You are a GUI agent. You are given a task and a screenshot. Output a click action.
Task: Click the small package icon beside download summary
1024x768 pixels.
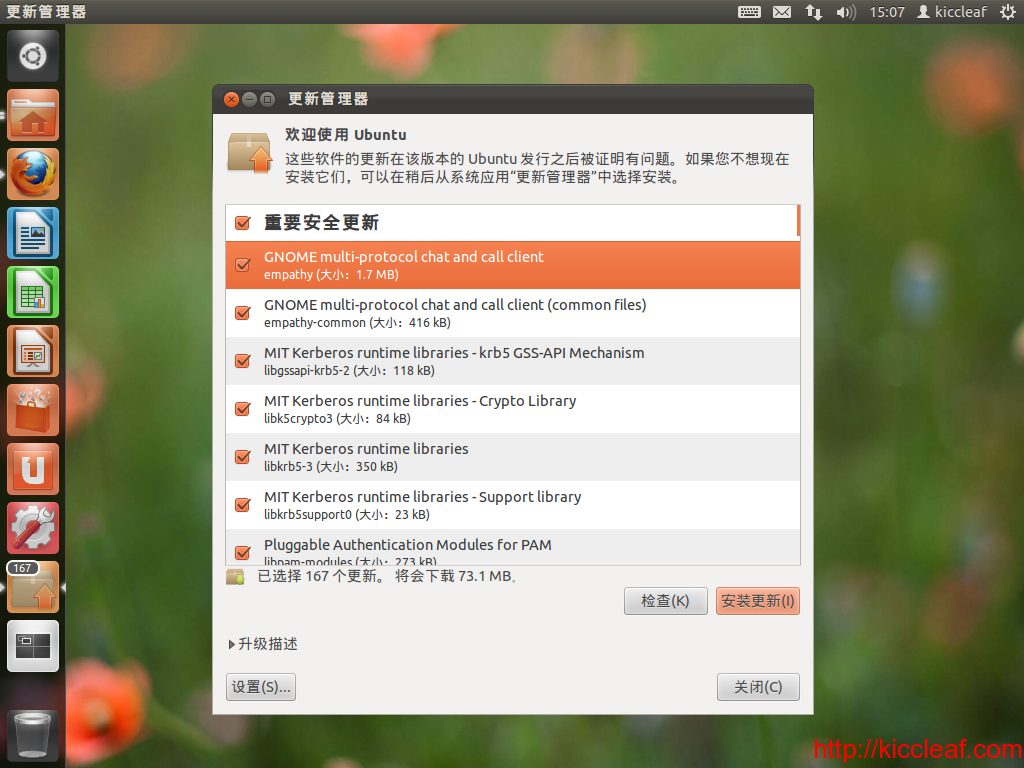pyautogui.click(x=235, y=577)
